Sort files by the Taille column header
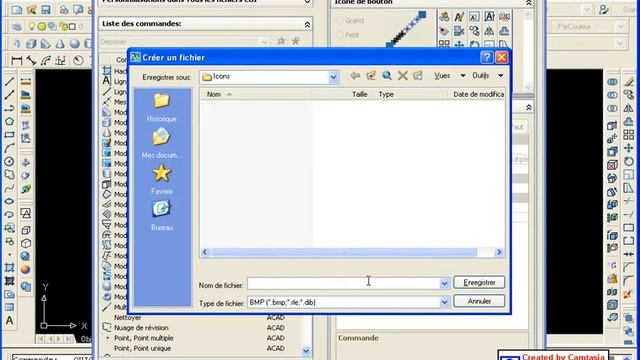The height and width of the screenshot is (360, 640). pyautogui.click(x=343, y=94)
